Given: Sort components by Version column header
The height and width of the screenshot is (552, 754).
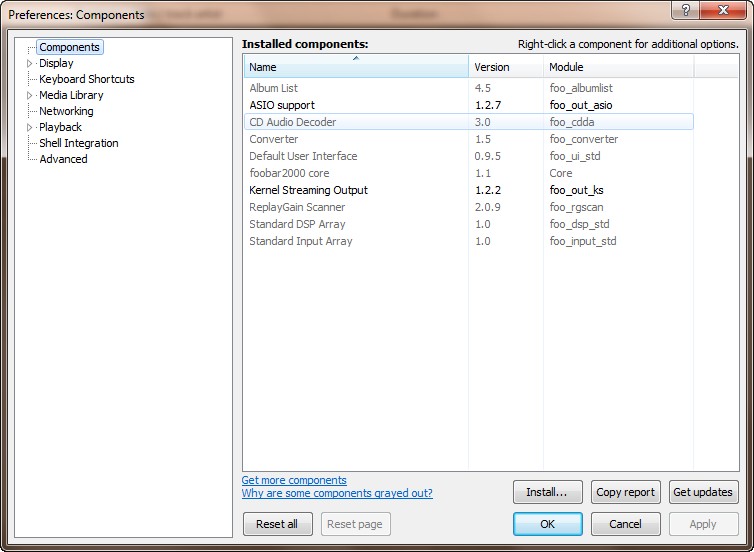Looking at the screenshot, I should click(x=506, y=66).
